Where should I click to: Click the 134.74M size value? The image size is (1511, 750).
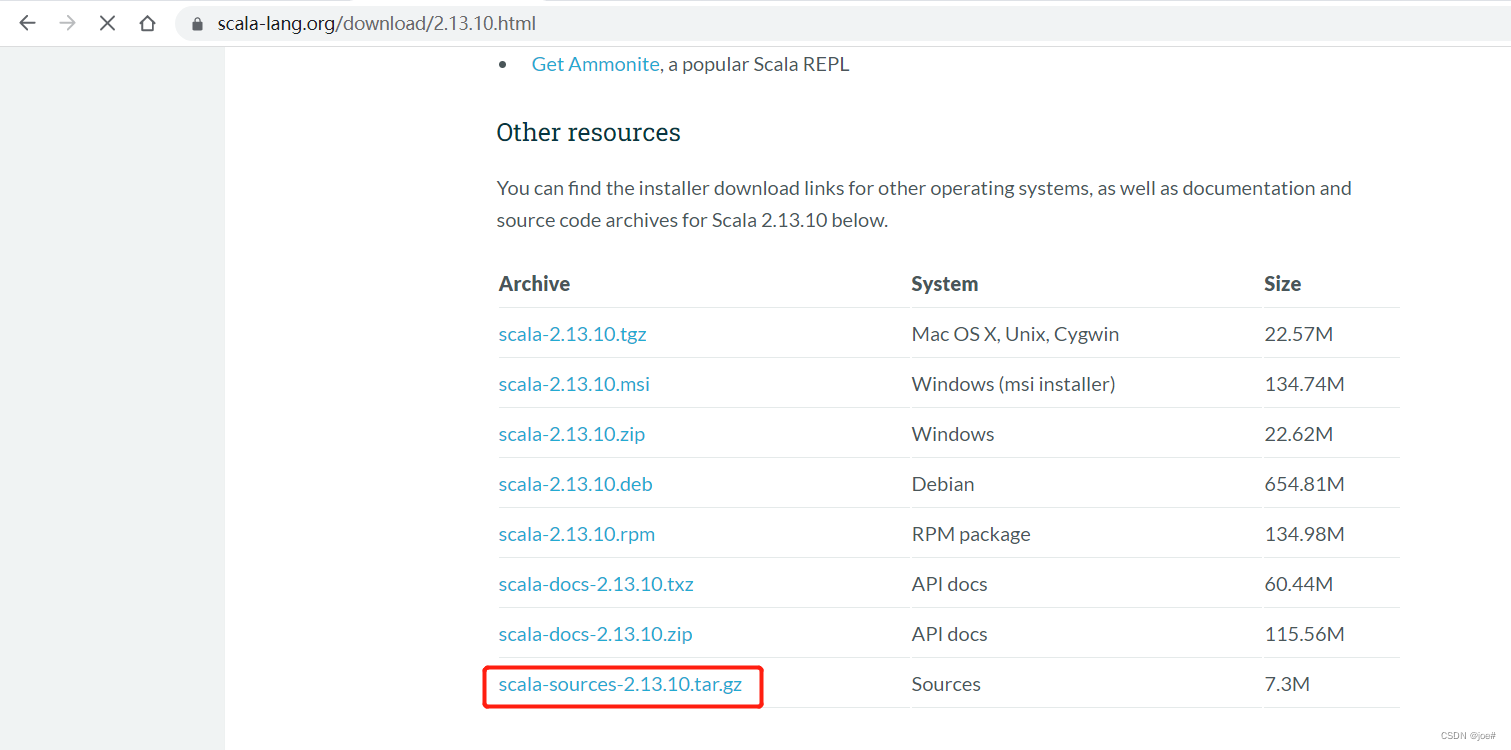pos(1305,384)
